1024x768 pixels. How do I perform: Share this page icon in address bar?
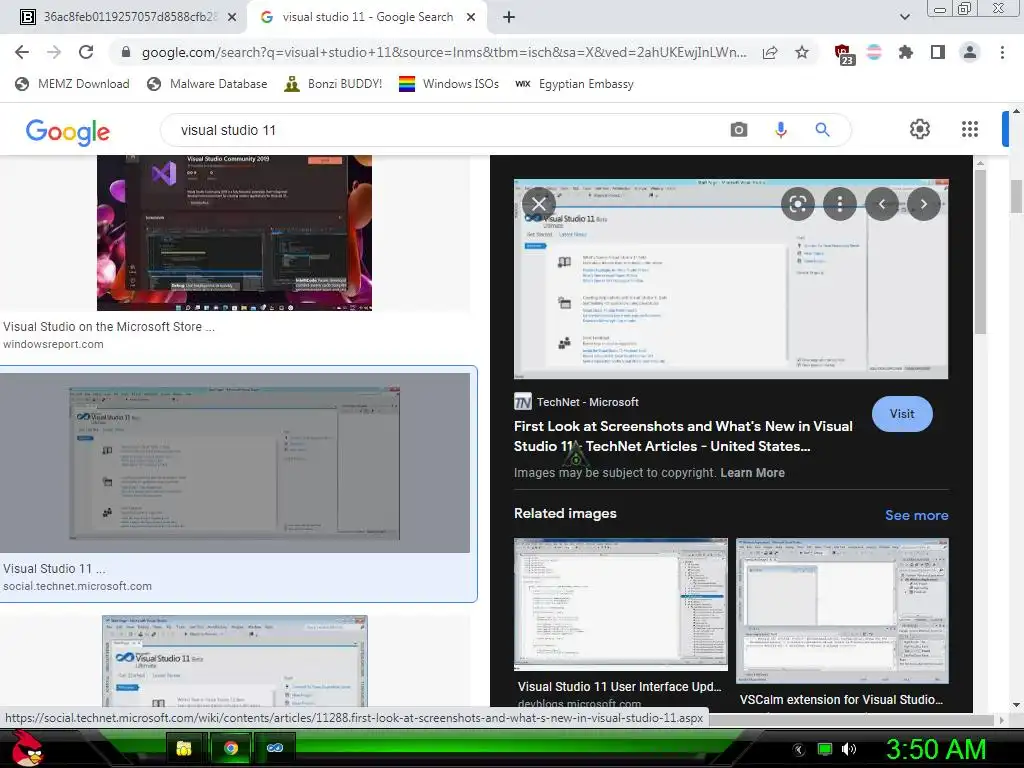click(770, 53)
